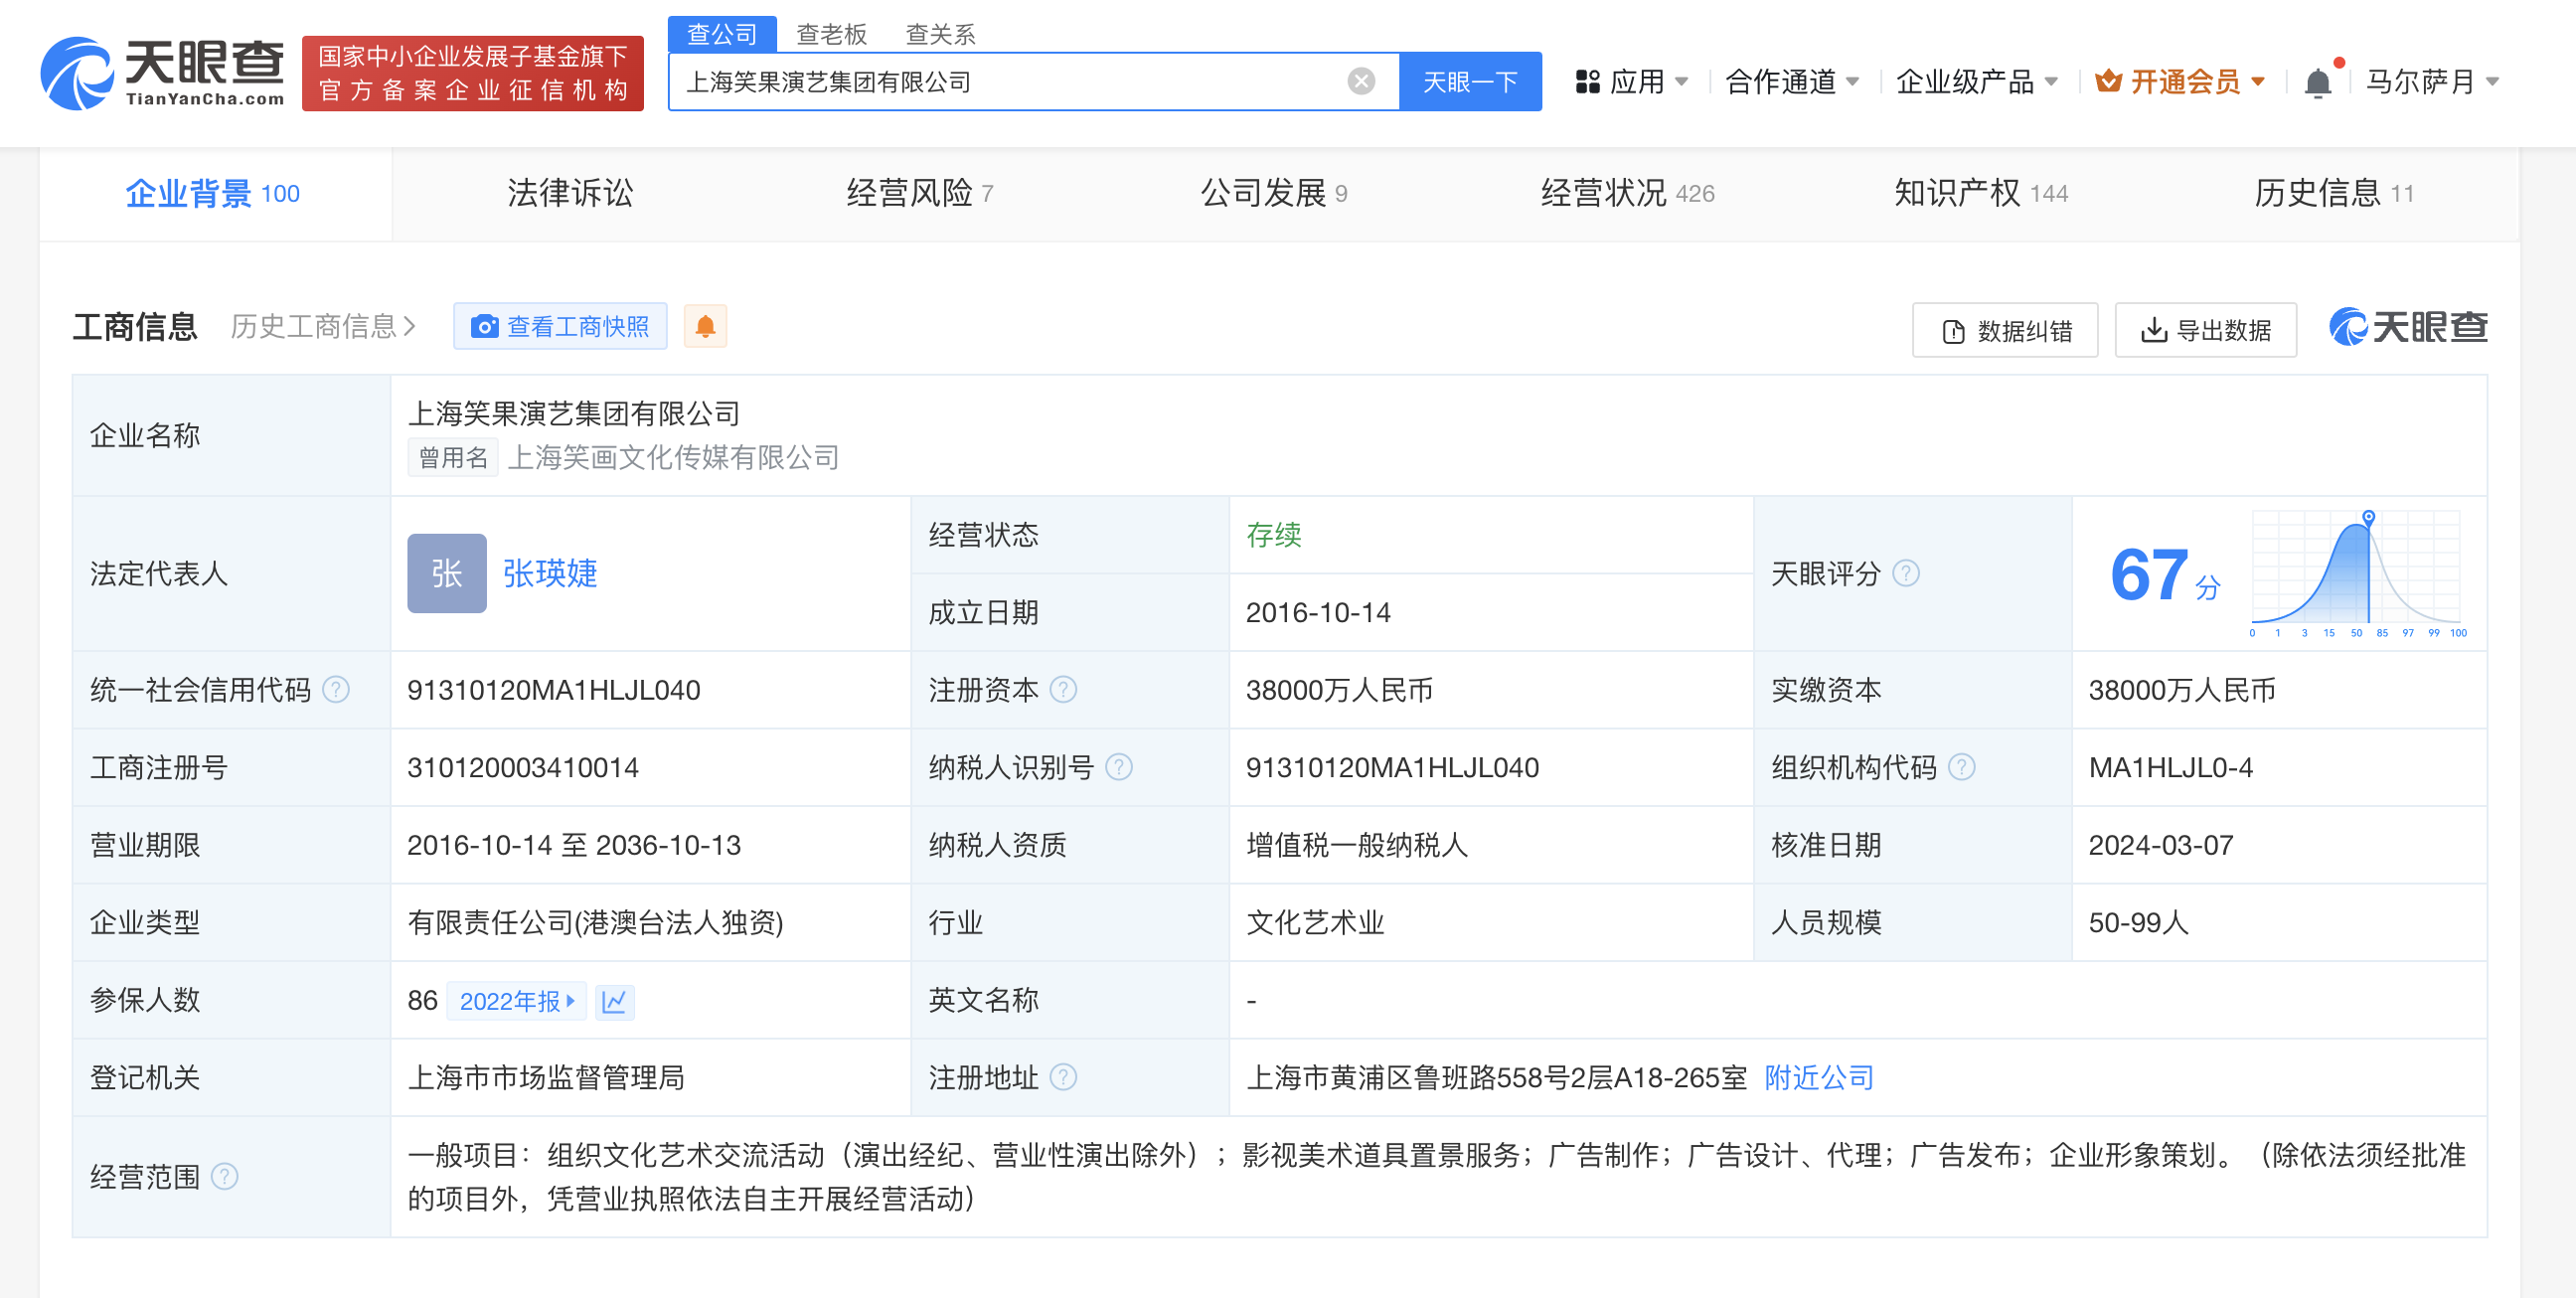Click legal representative link 张瑛婕

[x=549, y=573]
